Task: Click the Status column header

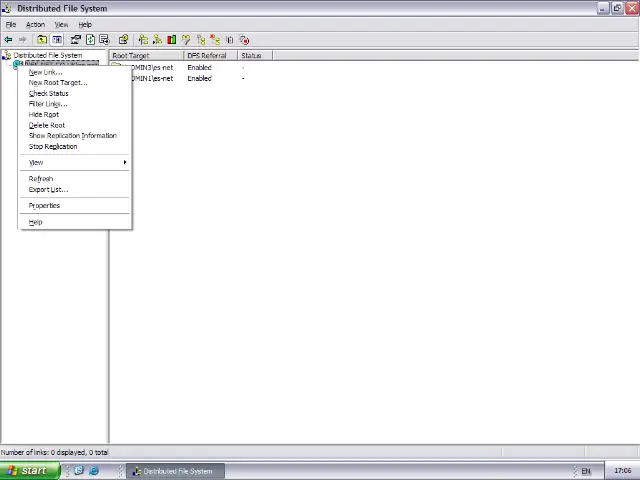Action: click(x=256, y=56)
